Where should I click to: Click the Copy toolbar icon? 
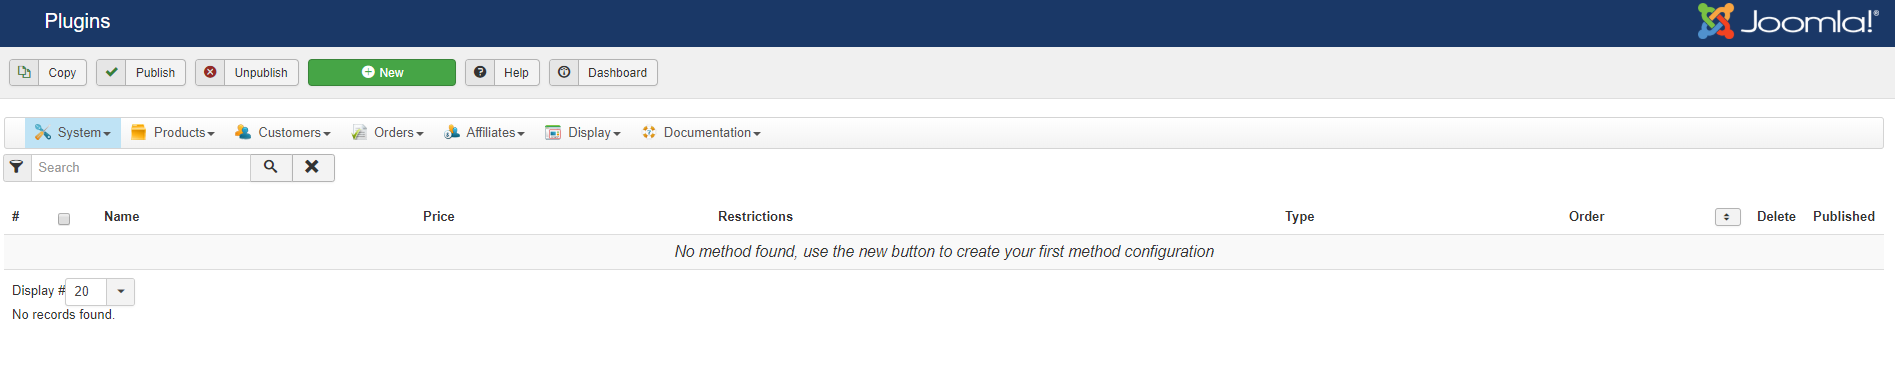24,72
